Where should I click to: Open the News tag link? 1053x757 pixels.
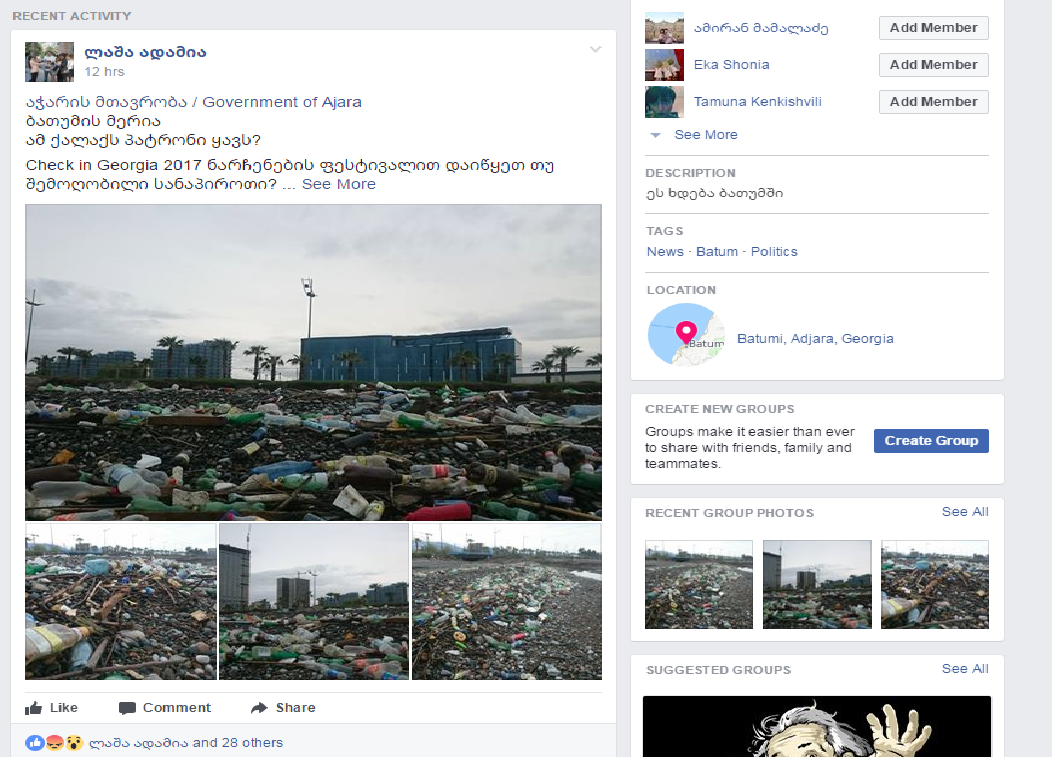point(665,252)
